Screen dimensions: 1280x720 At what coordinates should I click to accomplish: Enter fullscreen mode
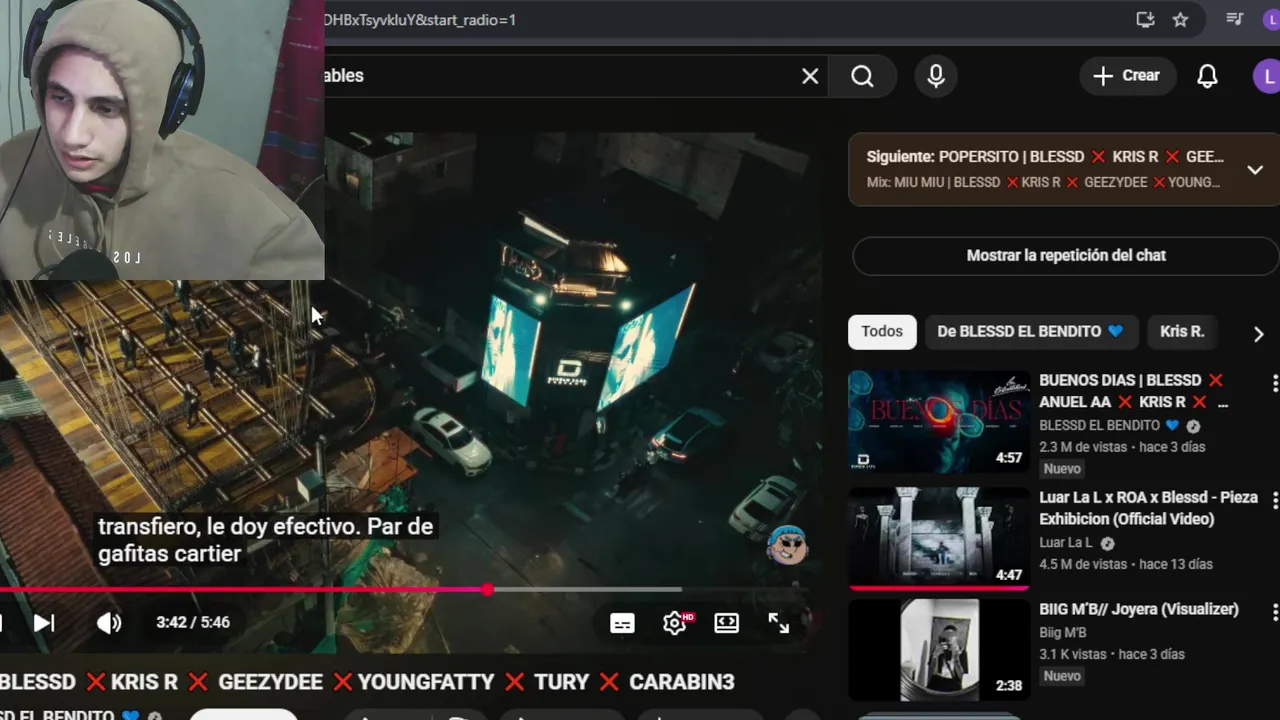779,623
